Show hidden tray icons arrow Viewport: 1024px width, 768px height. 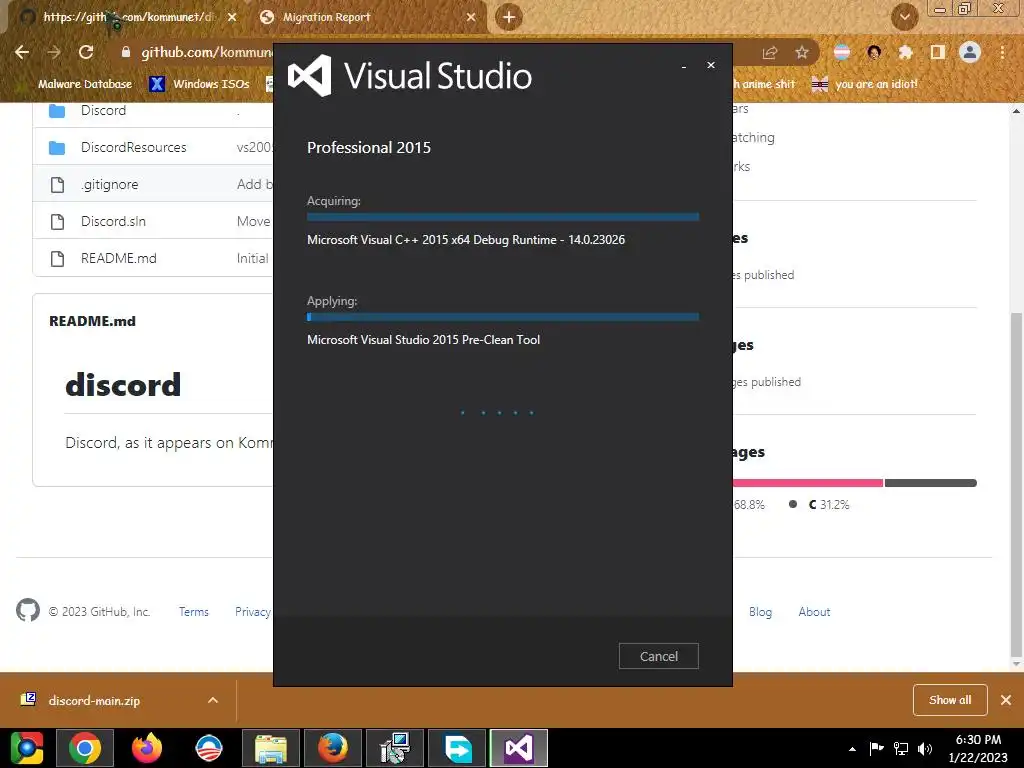852,749
